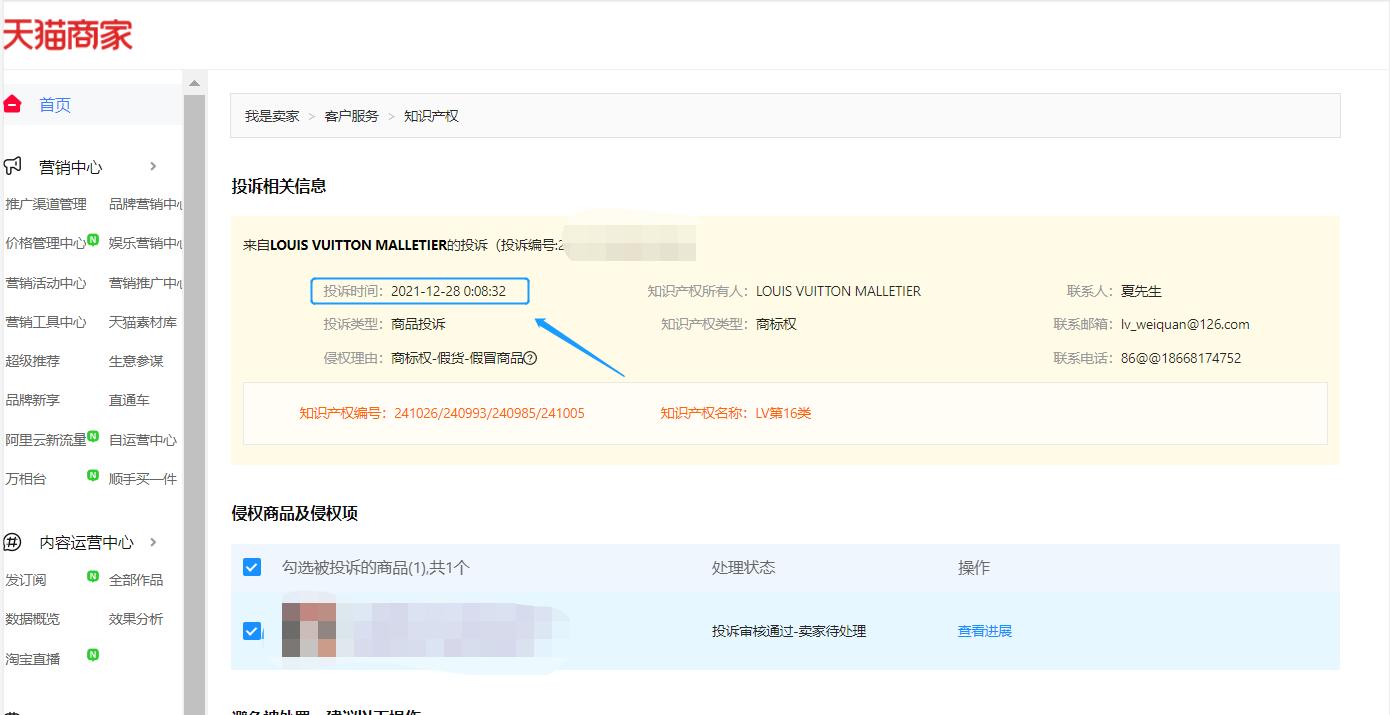Select the red home icon beside 首页
The image size is (1390, 715).
(13, 103)
